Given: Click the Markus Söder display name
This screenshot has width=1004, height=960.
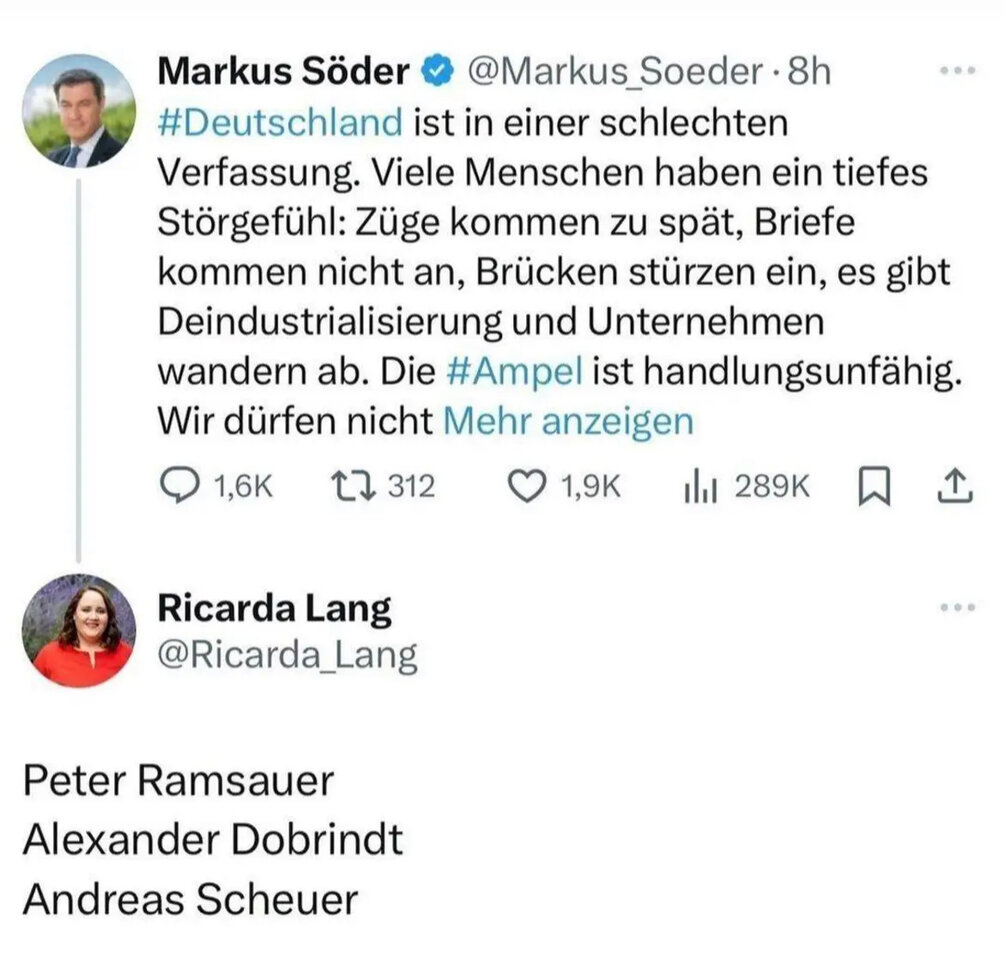Looking at the screenshot, I should pos(284,70).
